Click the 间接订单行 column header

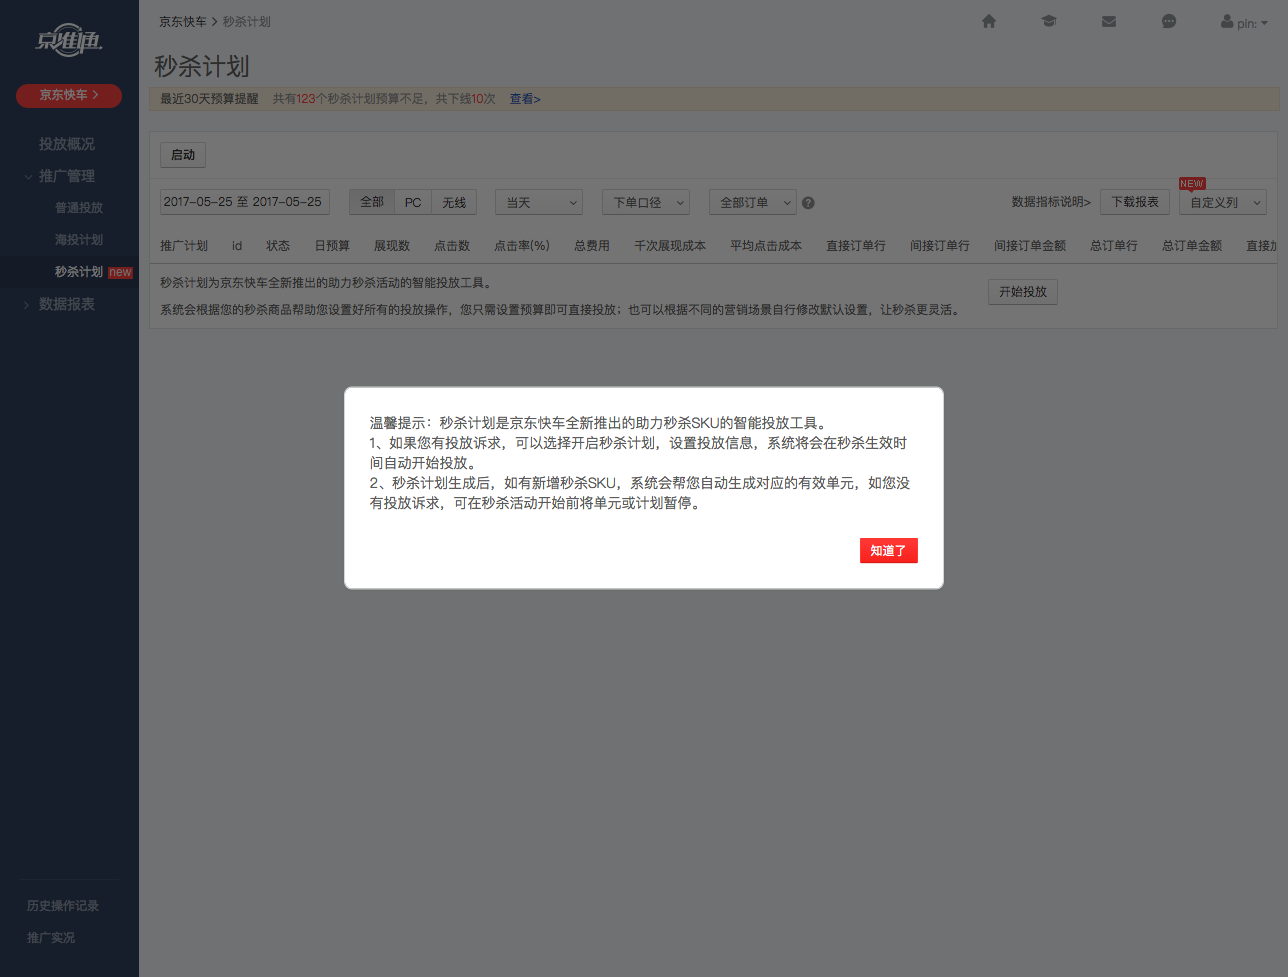[940, 246]
